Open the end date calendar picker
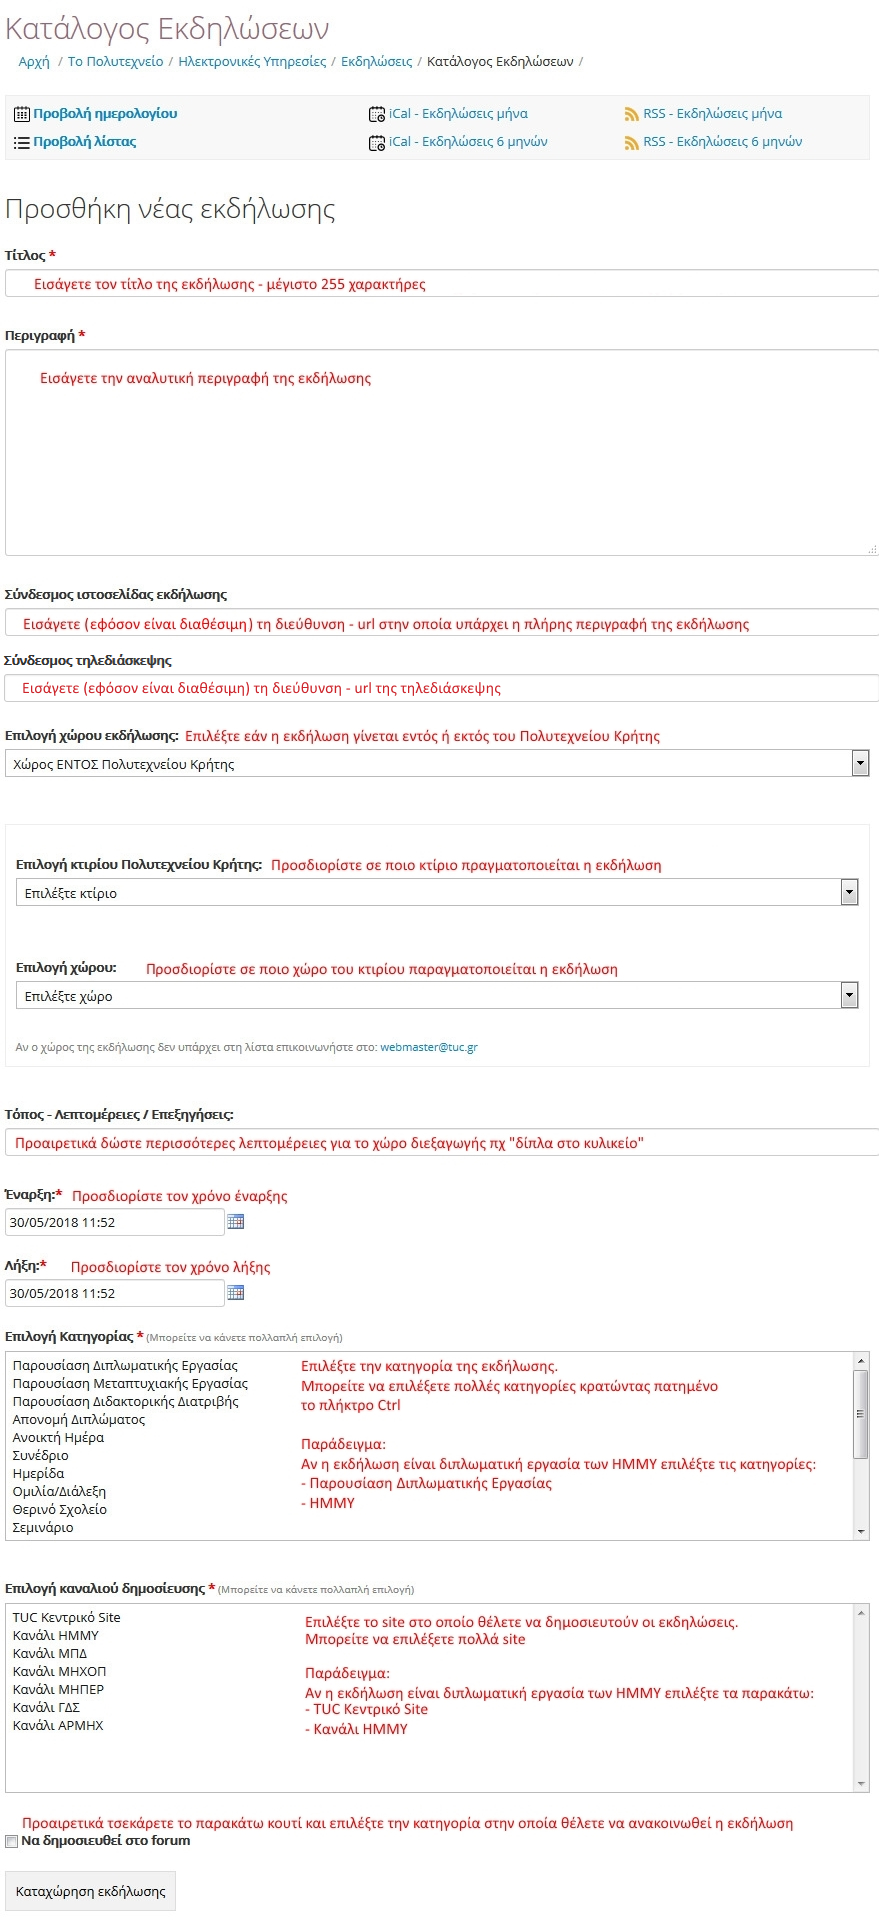The height and width of the screenshot is (1920, 879). [236, 1292]
